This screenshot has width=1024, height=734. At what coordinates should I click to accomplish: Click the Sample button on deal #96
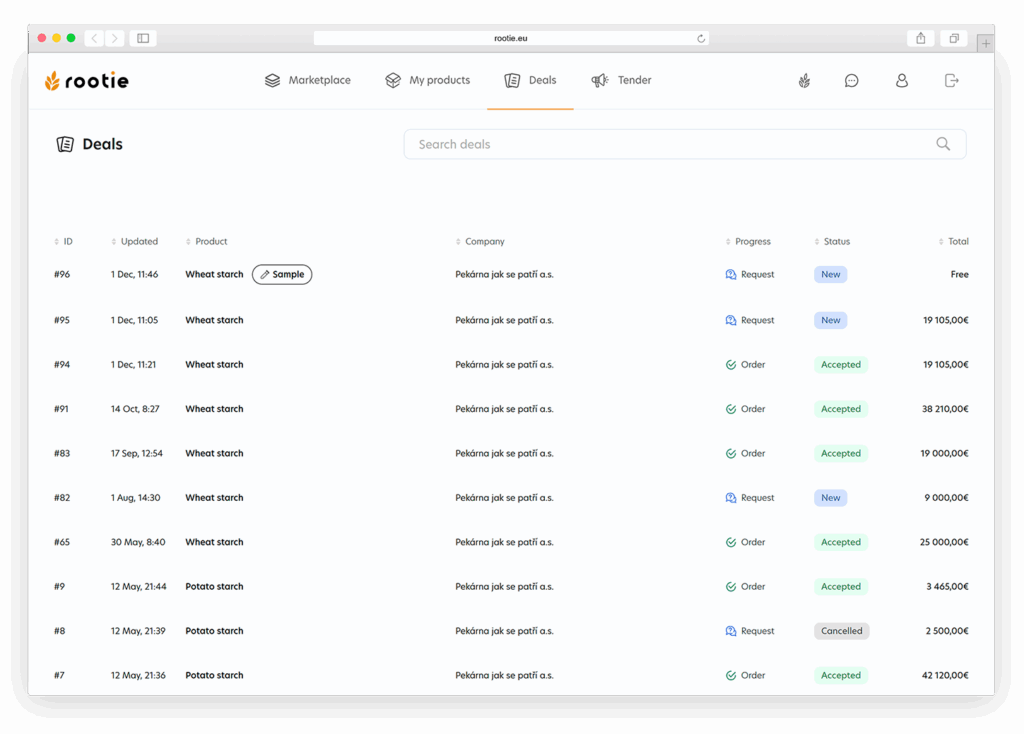[x=282, y=275]
